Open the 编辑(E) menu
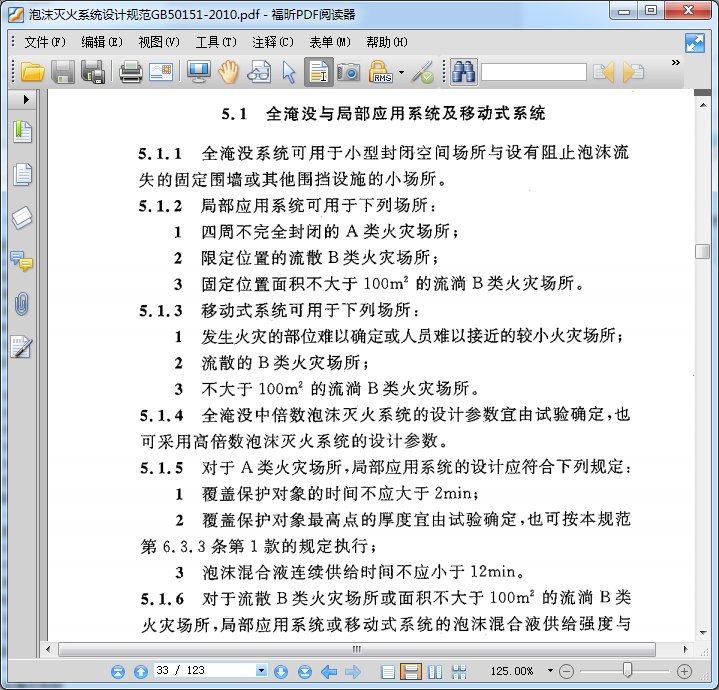The height and width of the screenshot is (690, 719). pyautogui.click(x=102, y=42)
